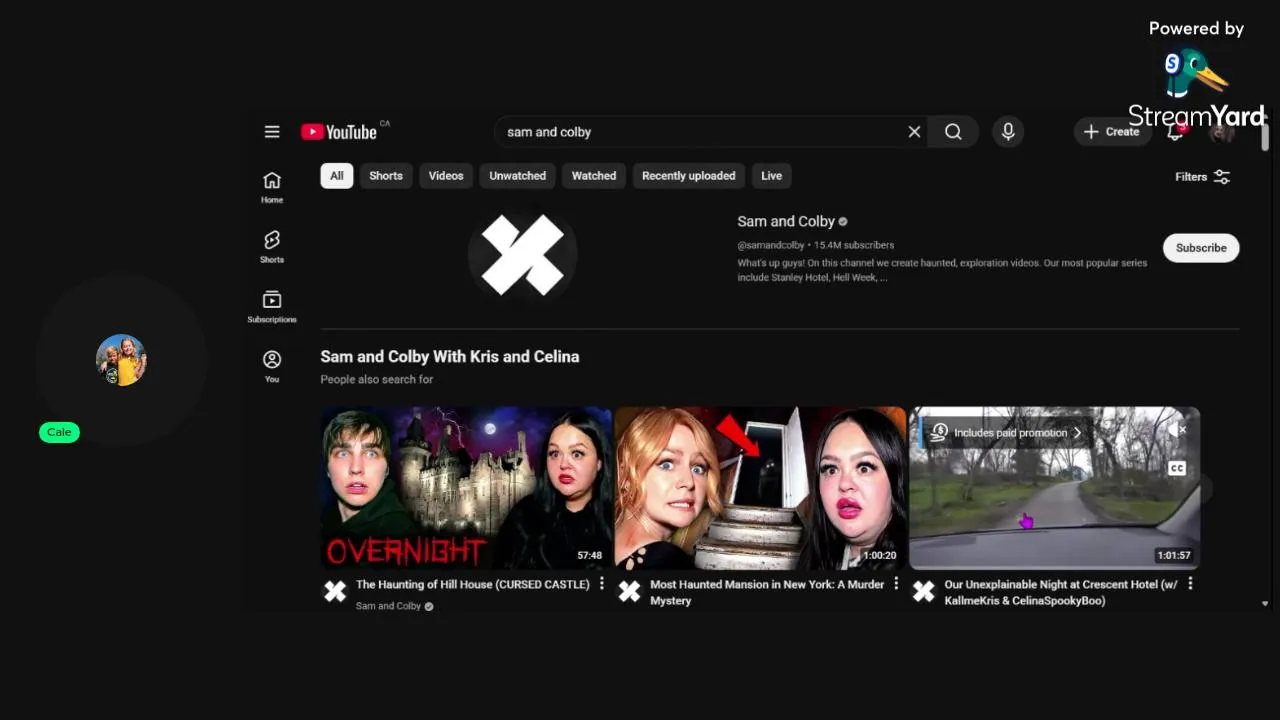The width and height of the screenshot is (1280, 720).
Task: Play The Haunting of Hill House thumbnail
Action: 466,488
